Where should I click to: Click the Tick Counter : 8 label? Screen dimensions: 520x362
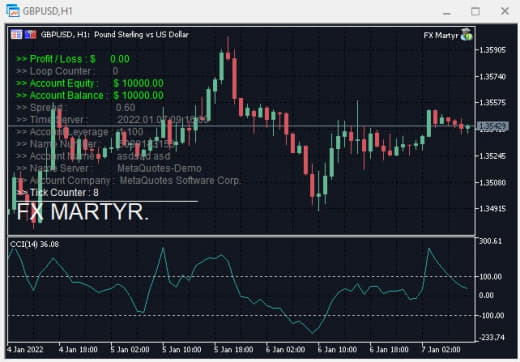pyautogui.click(x=57, y=193)
